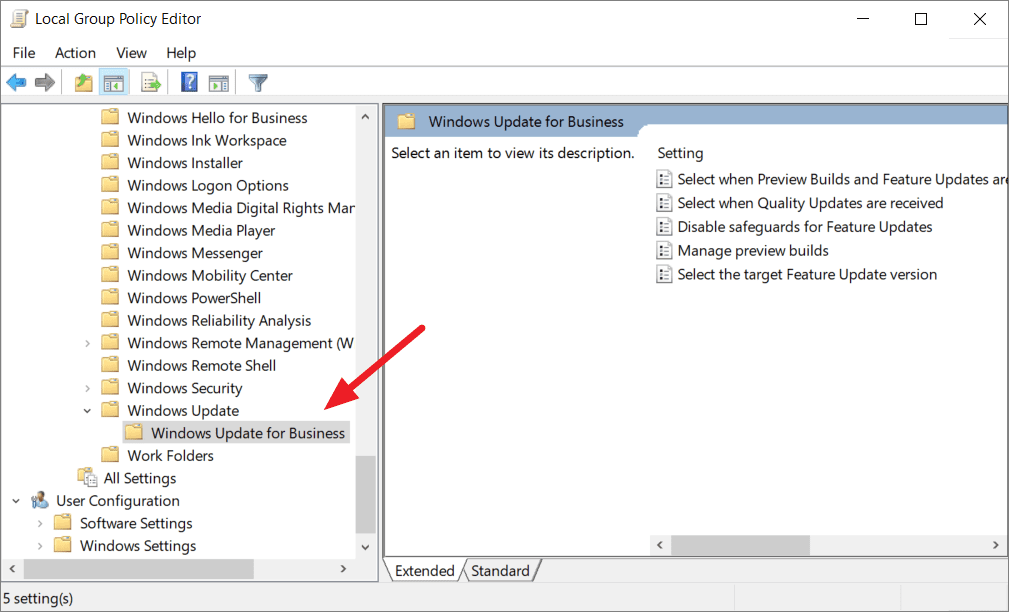Maximize the Local Group Policy Editor window

click(x=921, y=19)
